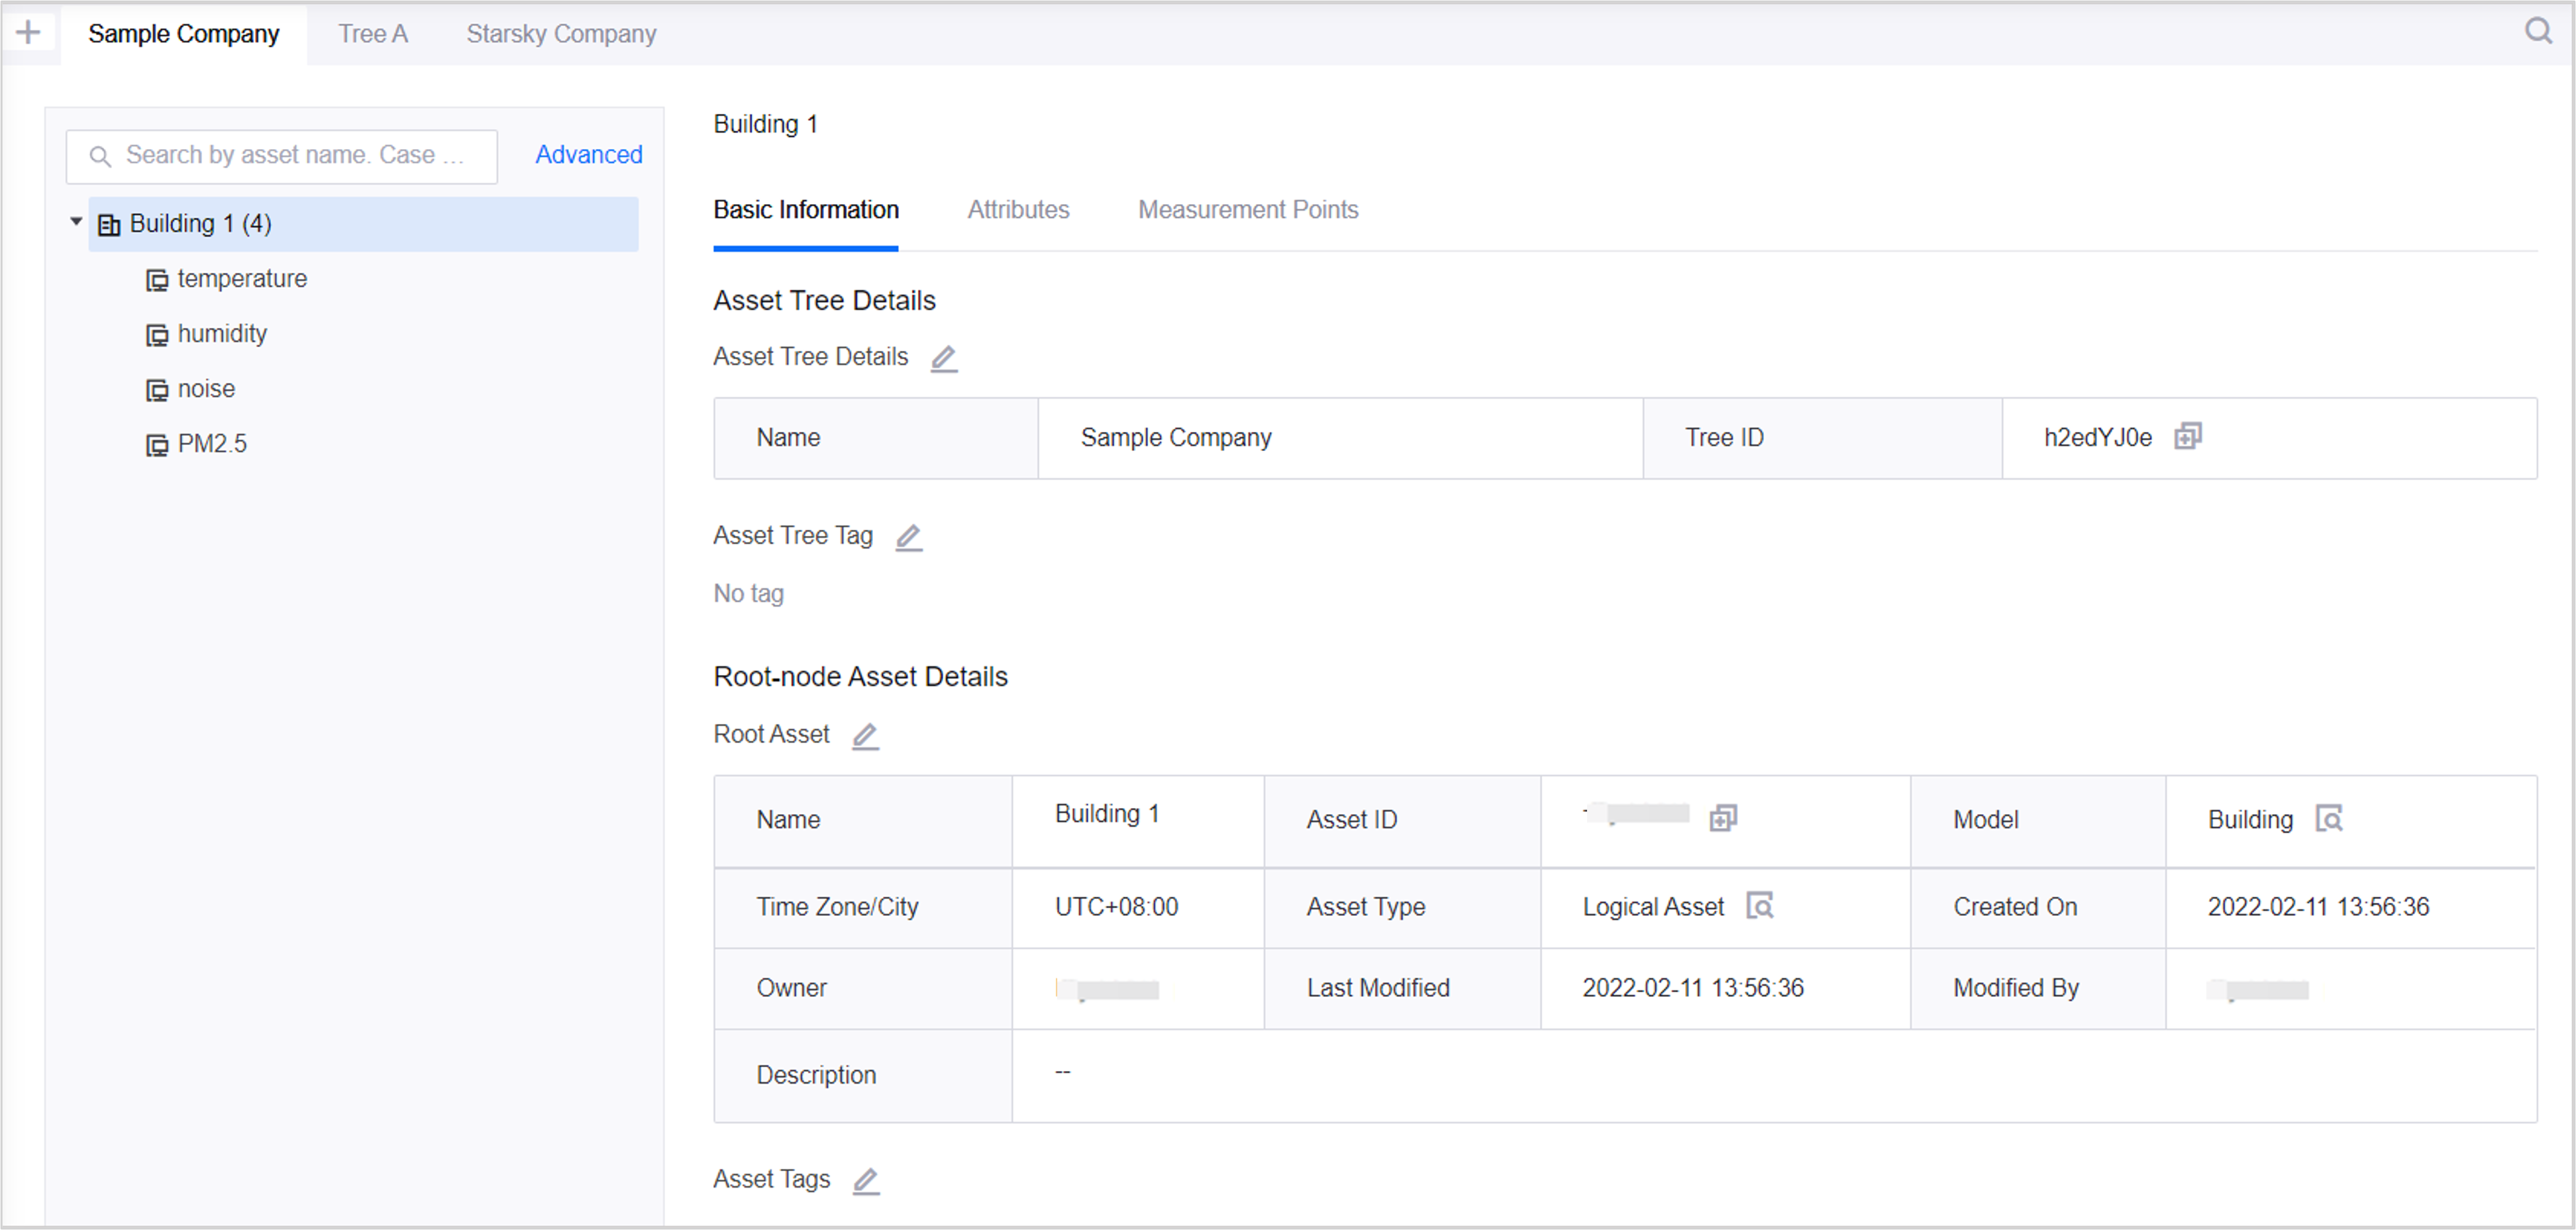Image resolution: width=2576 pixels, height=1230 pixels.
Task: Open the Logical Asset type lookup icon
Action: point(1759,906)
